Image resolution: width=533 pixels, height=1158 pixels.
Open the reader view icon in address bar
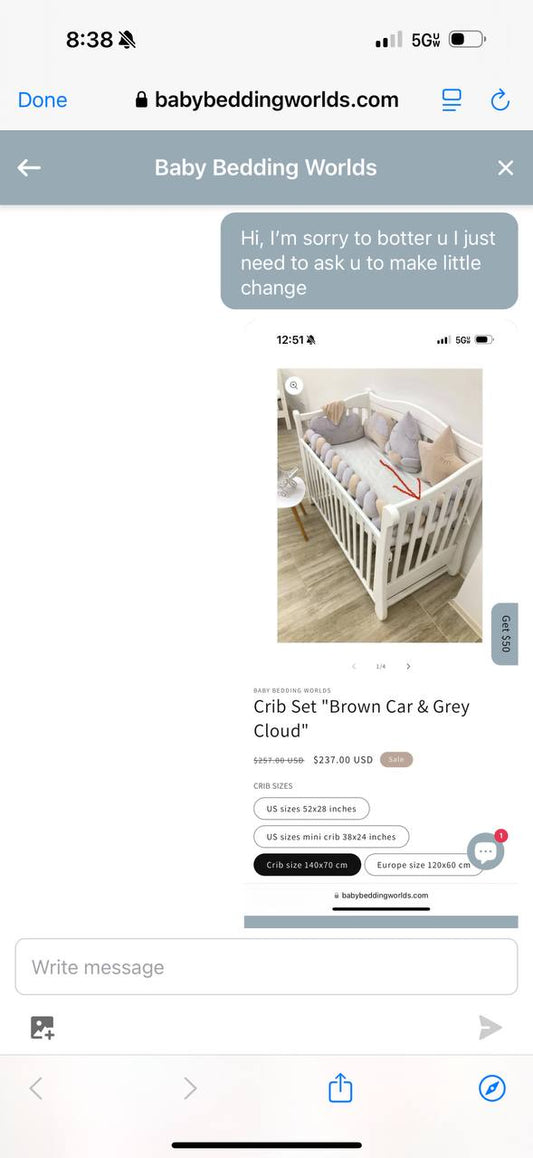pos(452,100)
